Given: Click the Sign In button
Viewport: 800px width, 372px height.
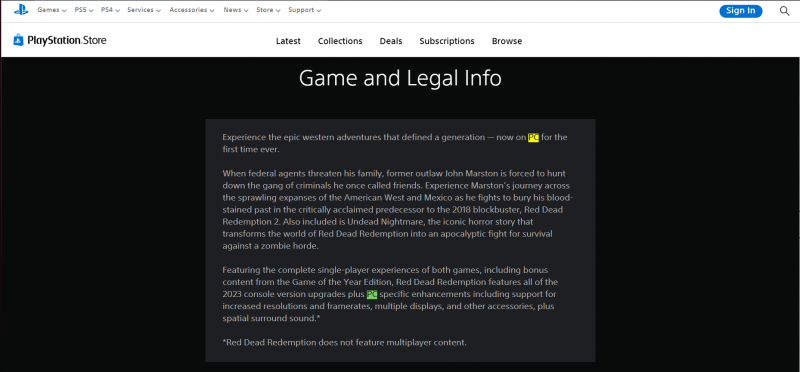Looking at the screenshot, I should point(741,11).
